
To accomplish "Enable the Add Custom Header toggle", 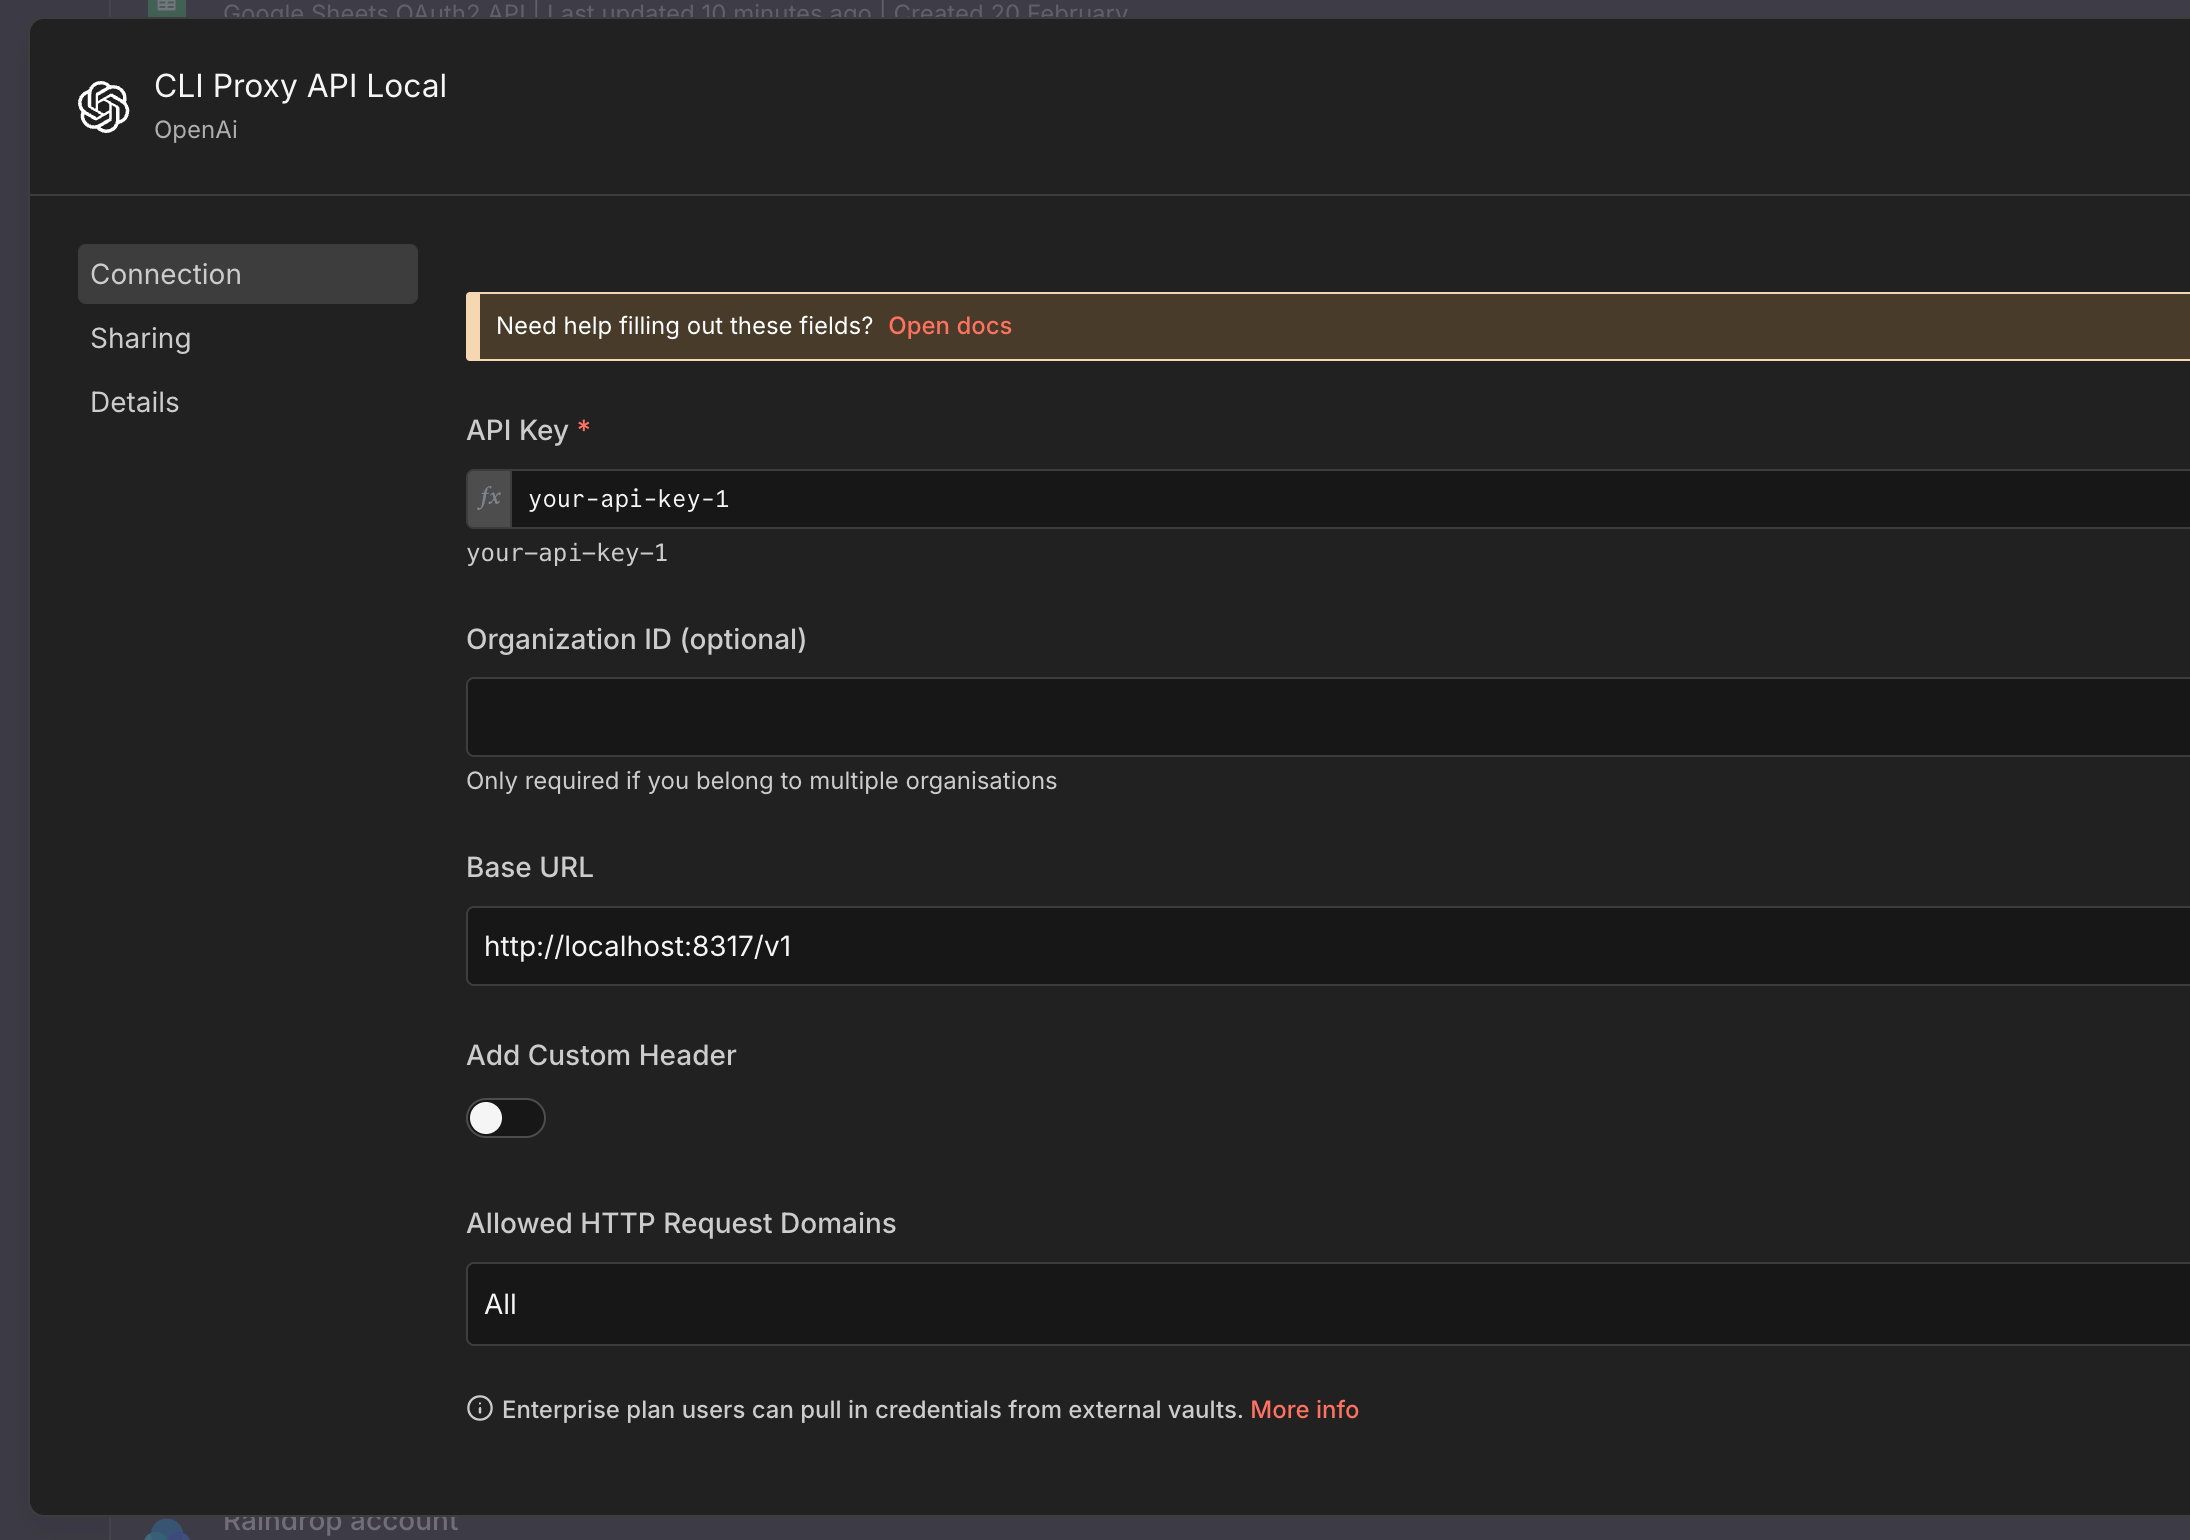I will tap(506, 1118).
